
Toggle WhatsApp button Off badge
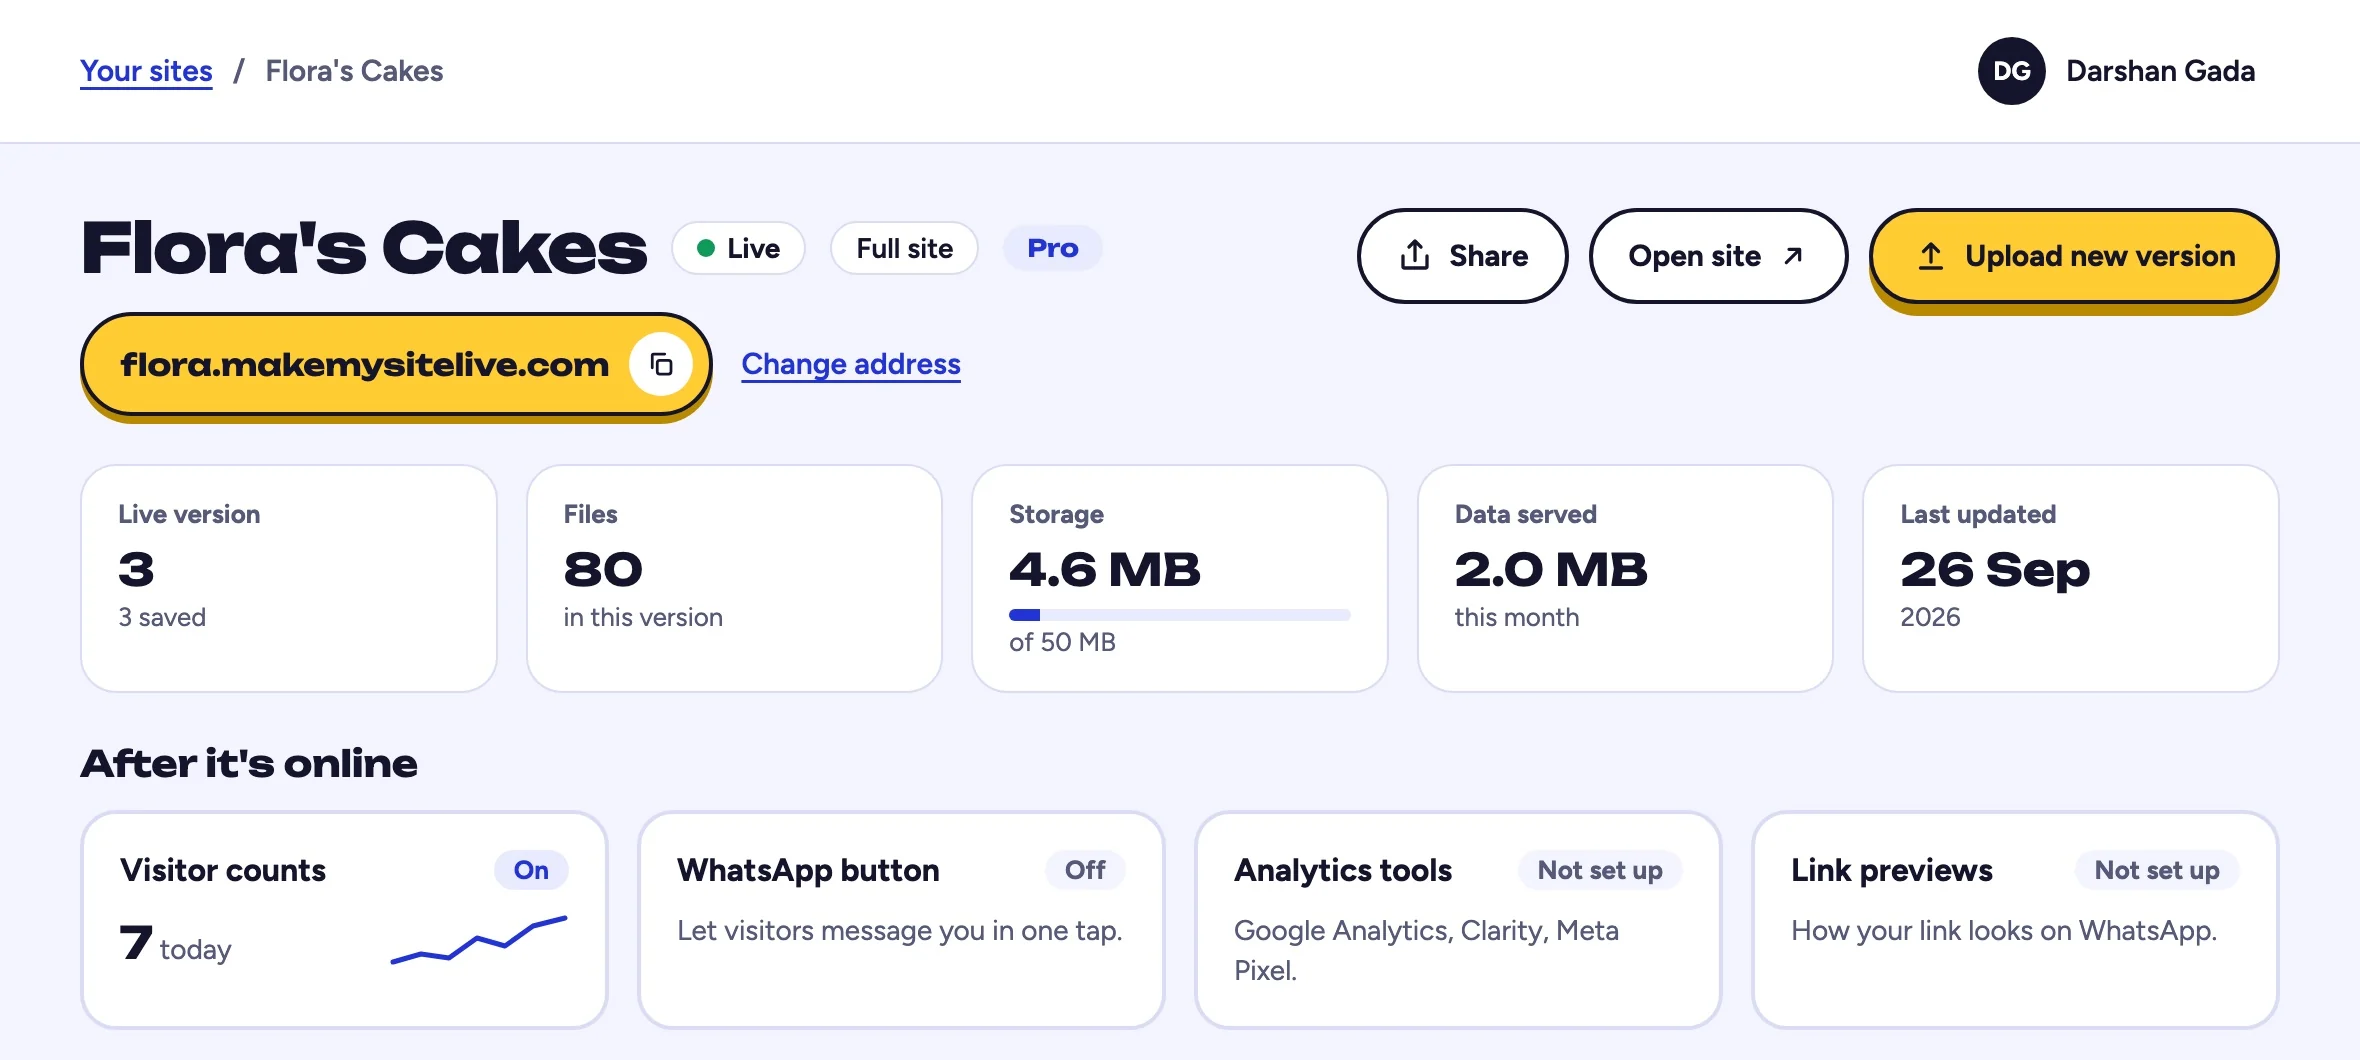tap(1085, 870)
